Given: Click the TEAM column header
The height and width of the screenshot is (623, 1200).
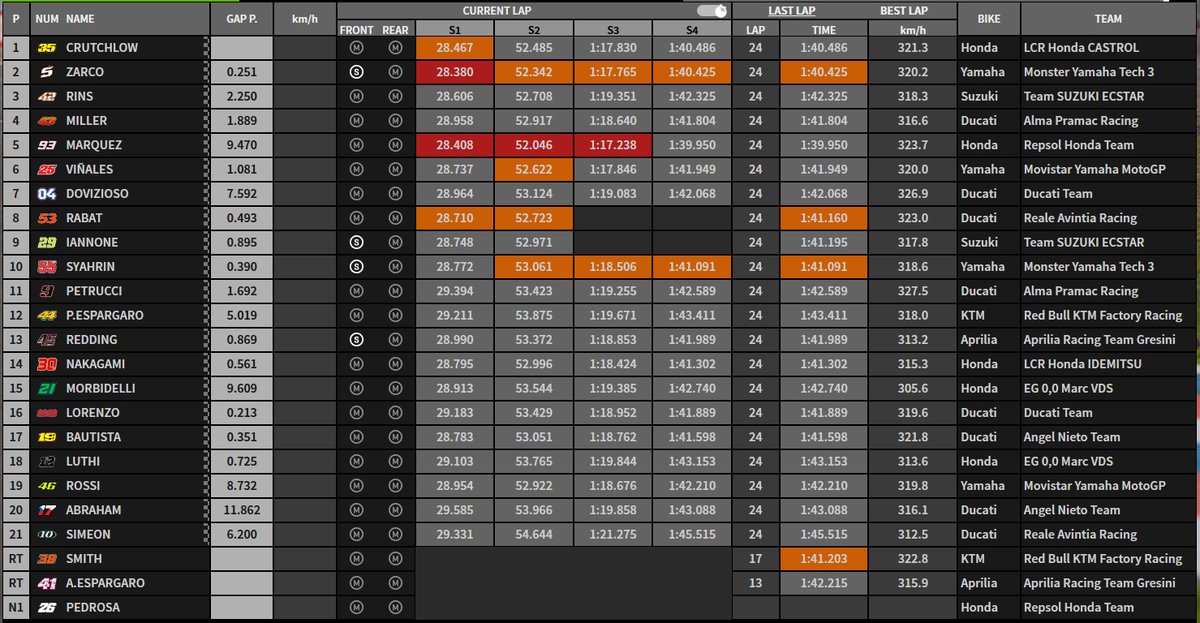Looking at the screenshot, I should coord(1110,18).
